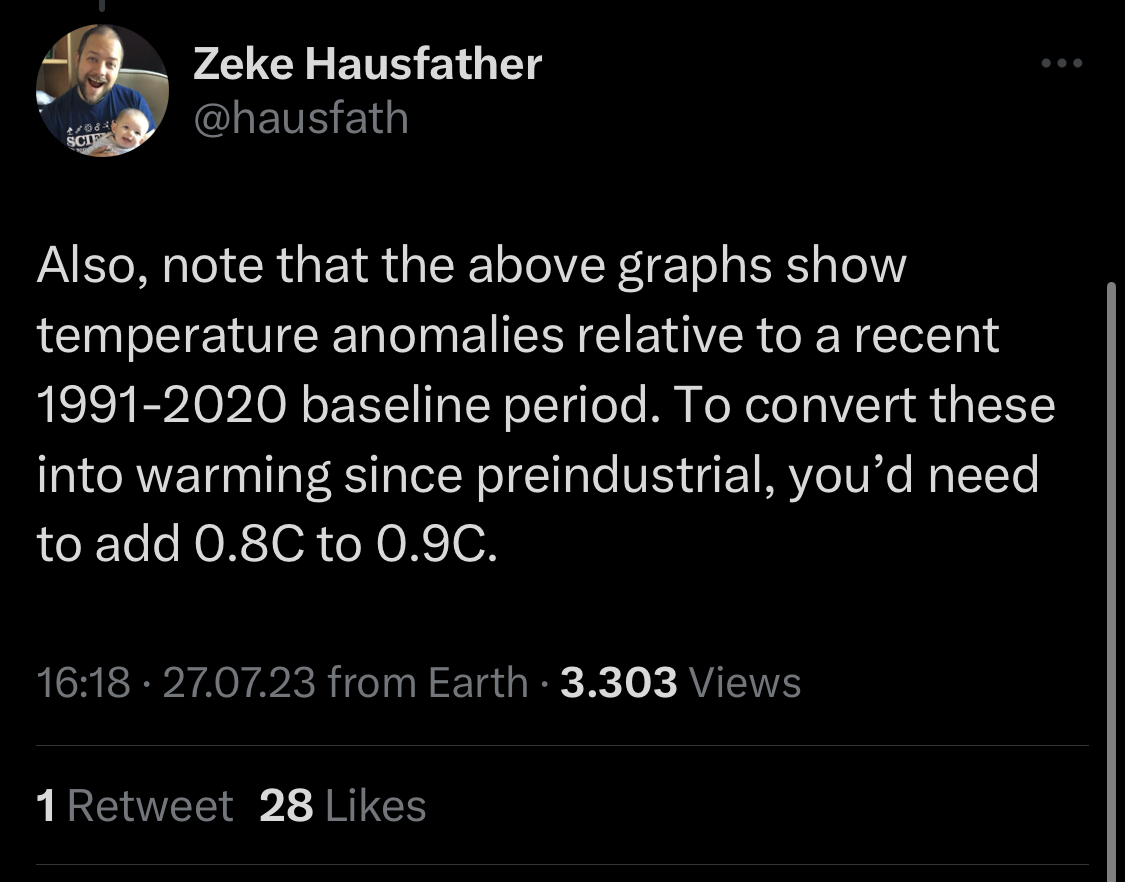
Task: Select the tweet text starting with 'Also, note'
Action: (x=545, y=405)
